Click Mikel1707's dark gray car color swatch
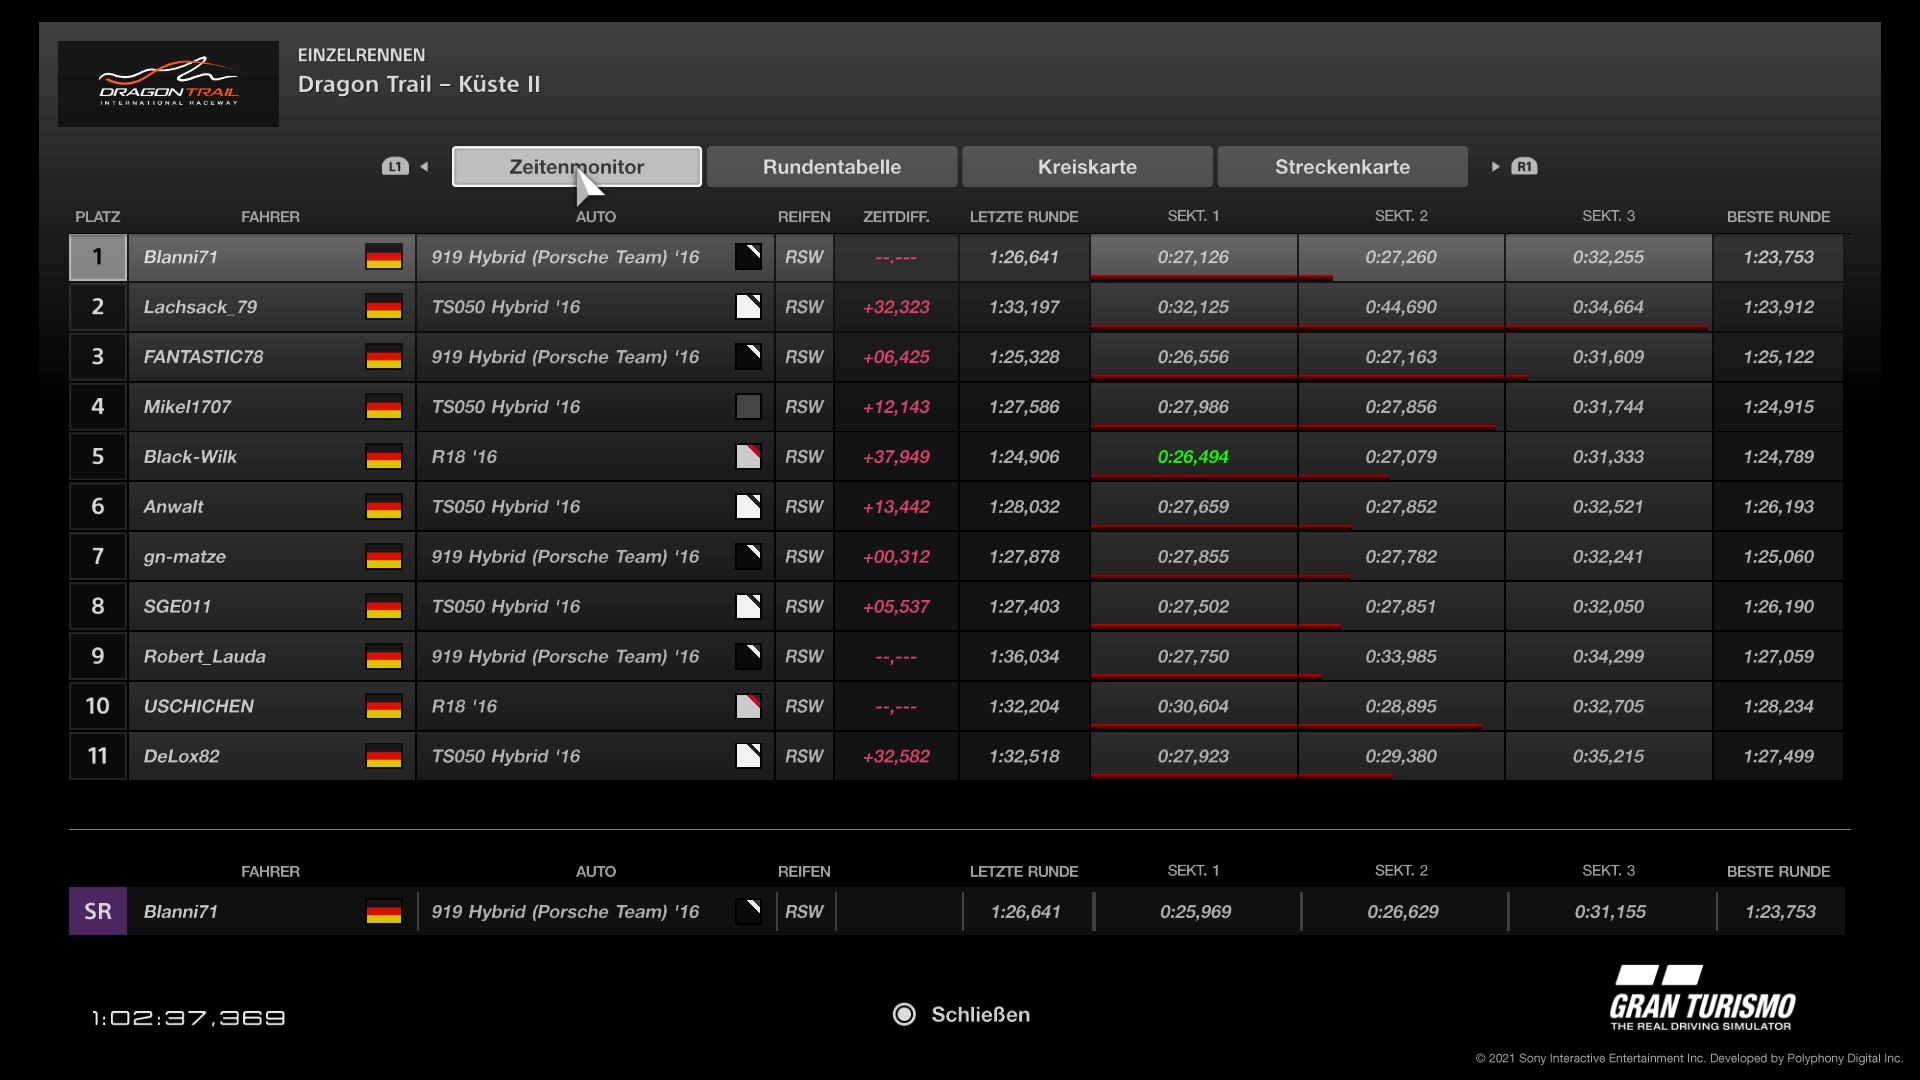This screenshot has height=1080, width=1920. pos(748,407)
